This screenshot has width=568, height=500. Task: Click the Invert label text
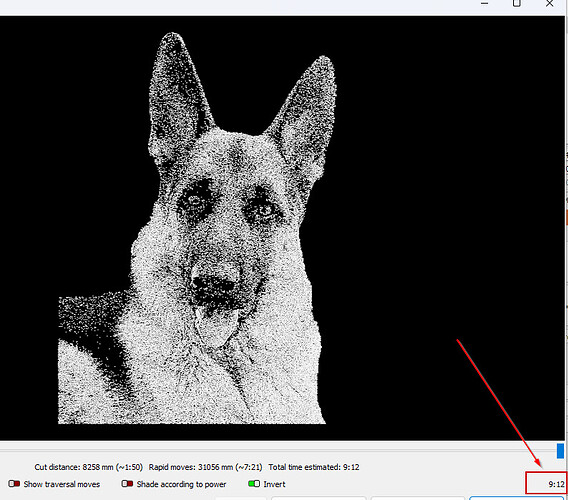coord(274,484)
